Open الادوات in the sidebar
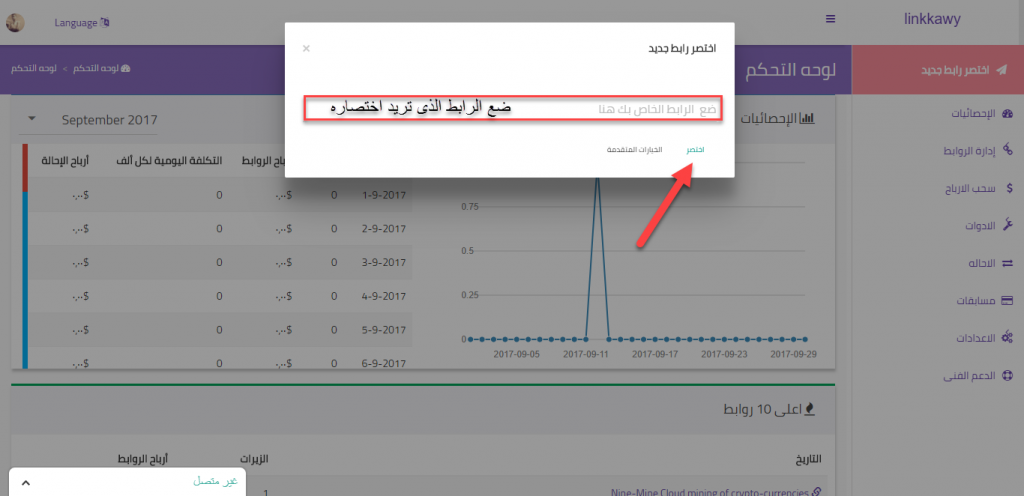The height and width of the screenshot is (496, 1024). pyautogui.click(x=980, y=226)
